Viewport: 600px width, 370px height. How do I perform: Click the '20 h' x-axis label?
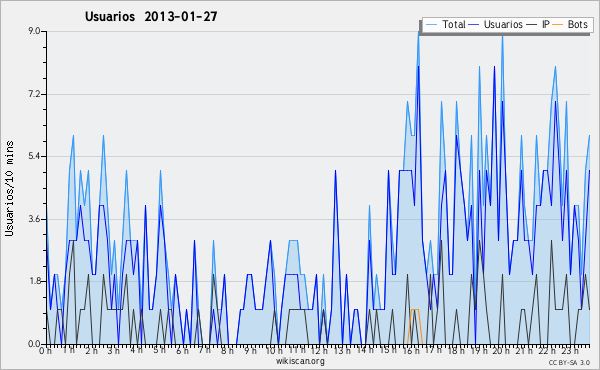(501, 350)
